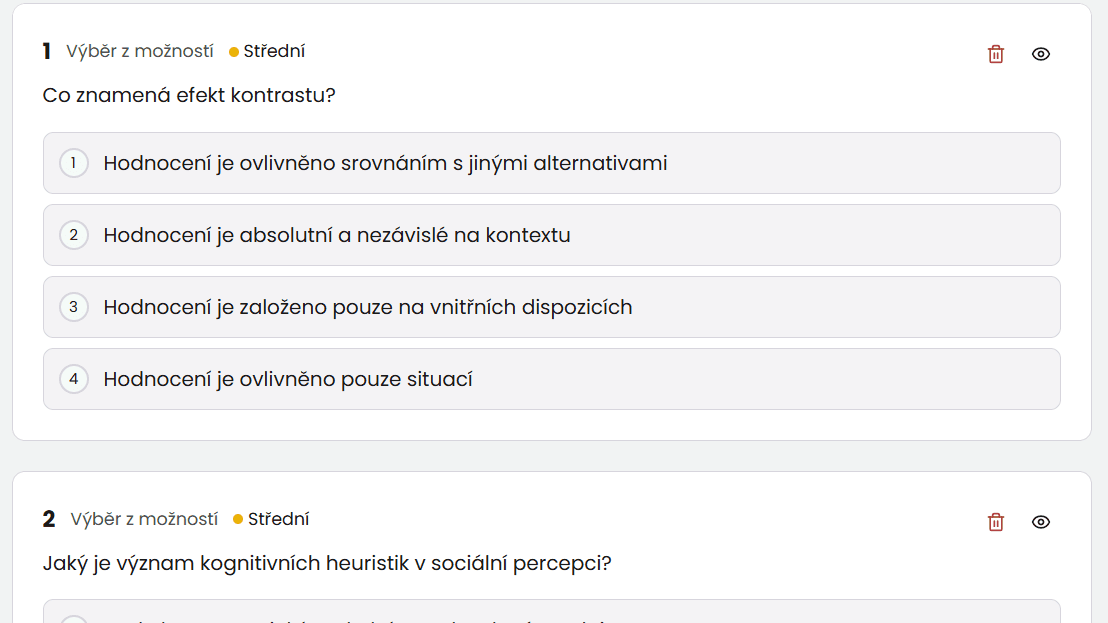Image resolution: width=1108 pixels, height=623 pixels.
Task: Click the circle marker beside answer option 2
Action: pos(74,235)
